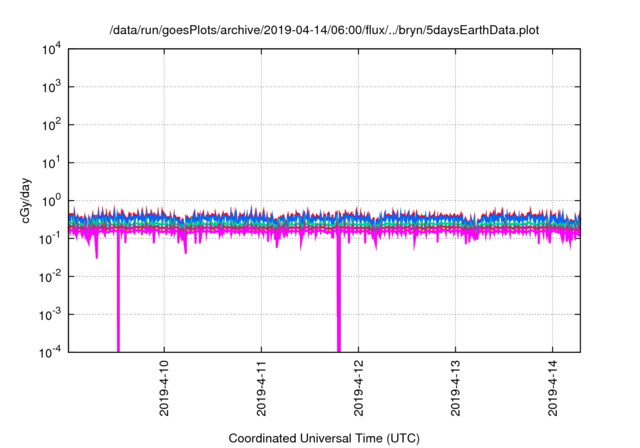The height and width of the screenshot is (448, 640).
Task: Click the 2019-4-14 date tick label
Action: click(553, 388)
